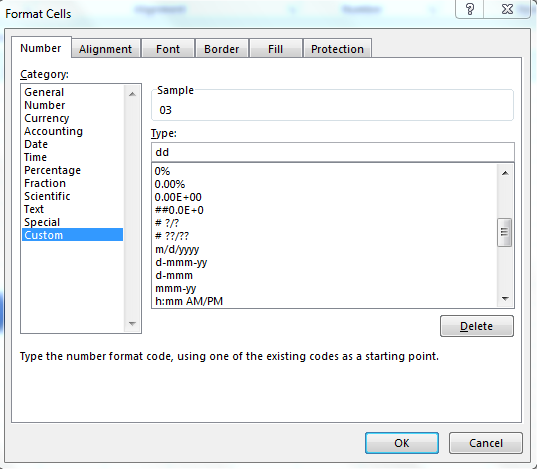Click the Help question mark icon
Image resolution: width=537 pixels, height=469 pixels.
tap(470, 9)
